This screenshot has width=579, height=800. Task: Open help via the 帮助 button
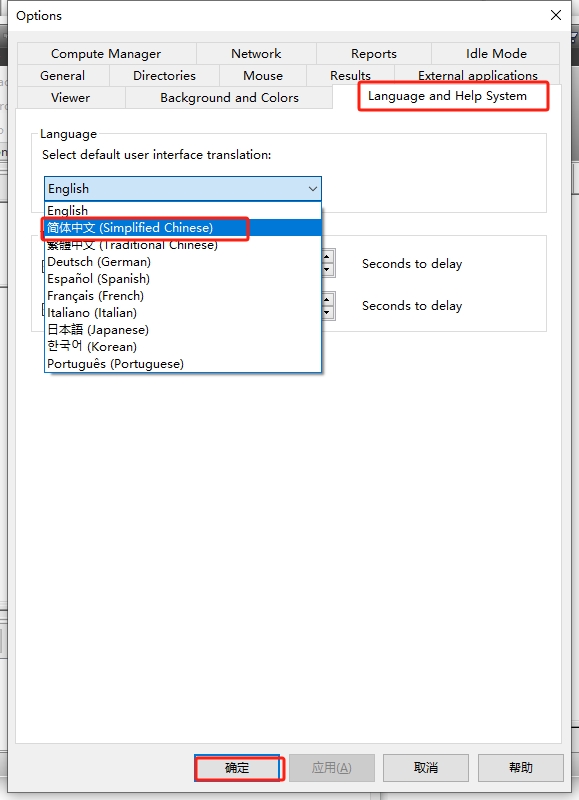(521, 768)
